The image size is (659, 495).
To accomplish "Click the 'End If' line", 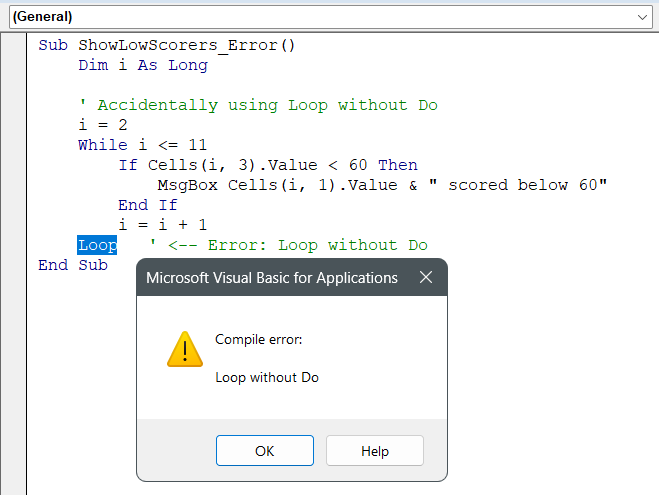I will [x=148, y=205].
